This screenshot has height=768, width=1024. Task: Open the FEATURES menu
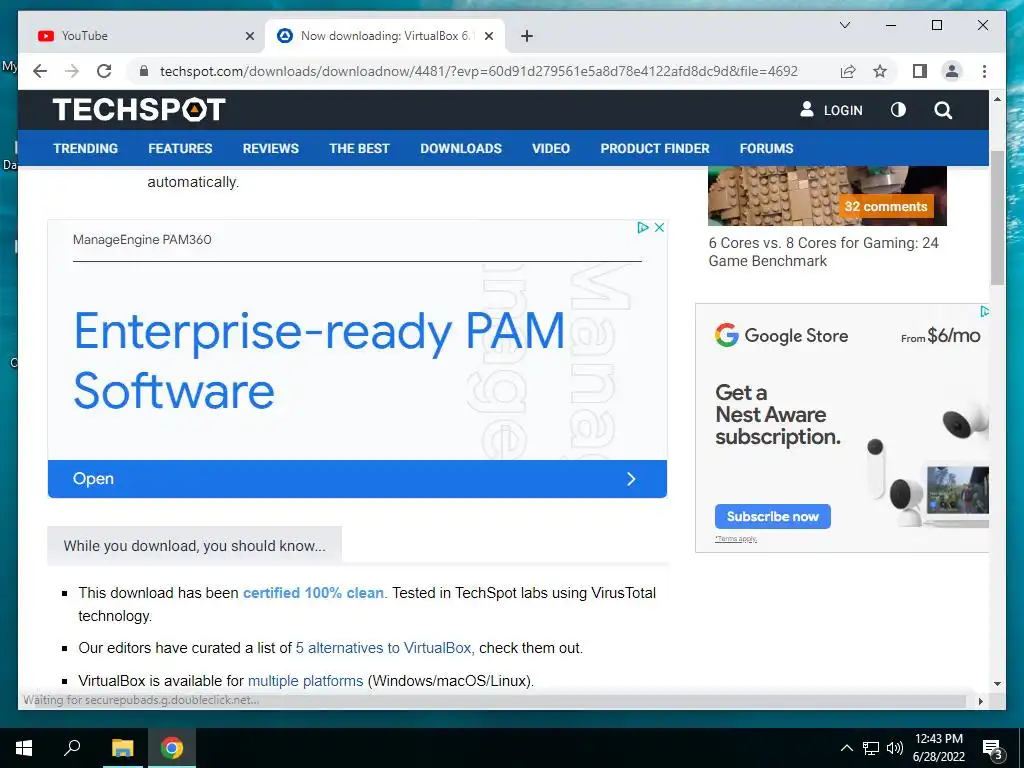click(x=180, y=148)
